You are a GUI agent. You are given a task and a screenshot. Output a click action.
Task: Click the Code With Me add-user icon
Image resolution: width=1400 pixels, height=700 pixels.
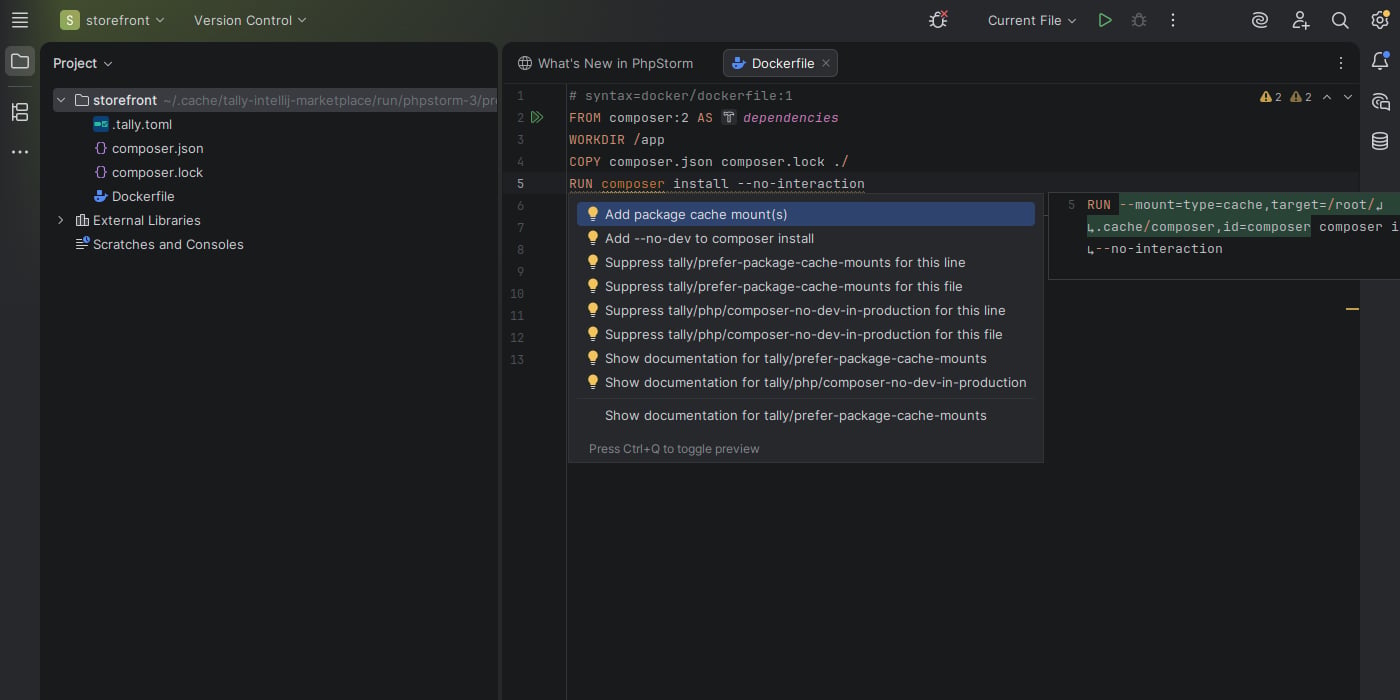coord(1300,20)
